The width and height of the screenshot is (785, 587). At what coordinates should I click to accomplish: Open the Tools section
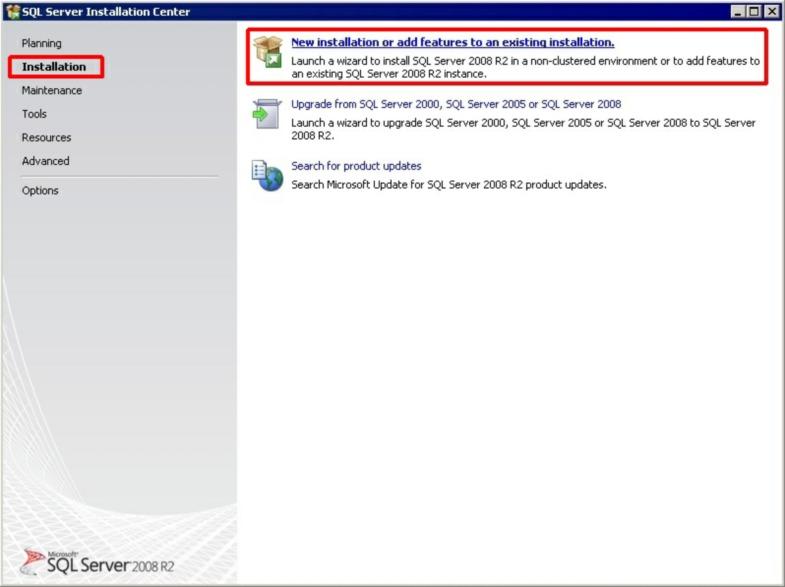34,114
